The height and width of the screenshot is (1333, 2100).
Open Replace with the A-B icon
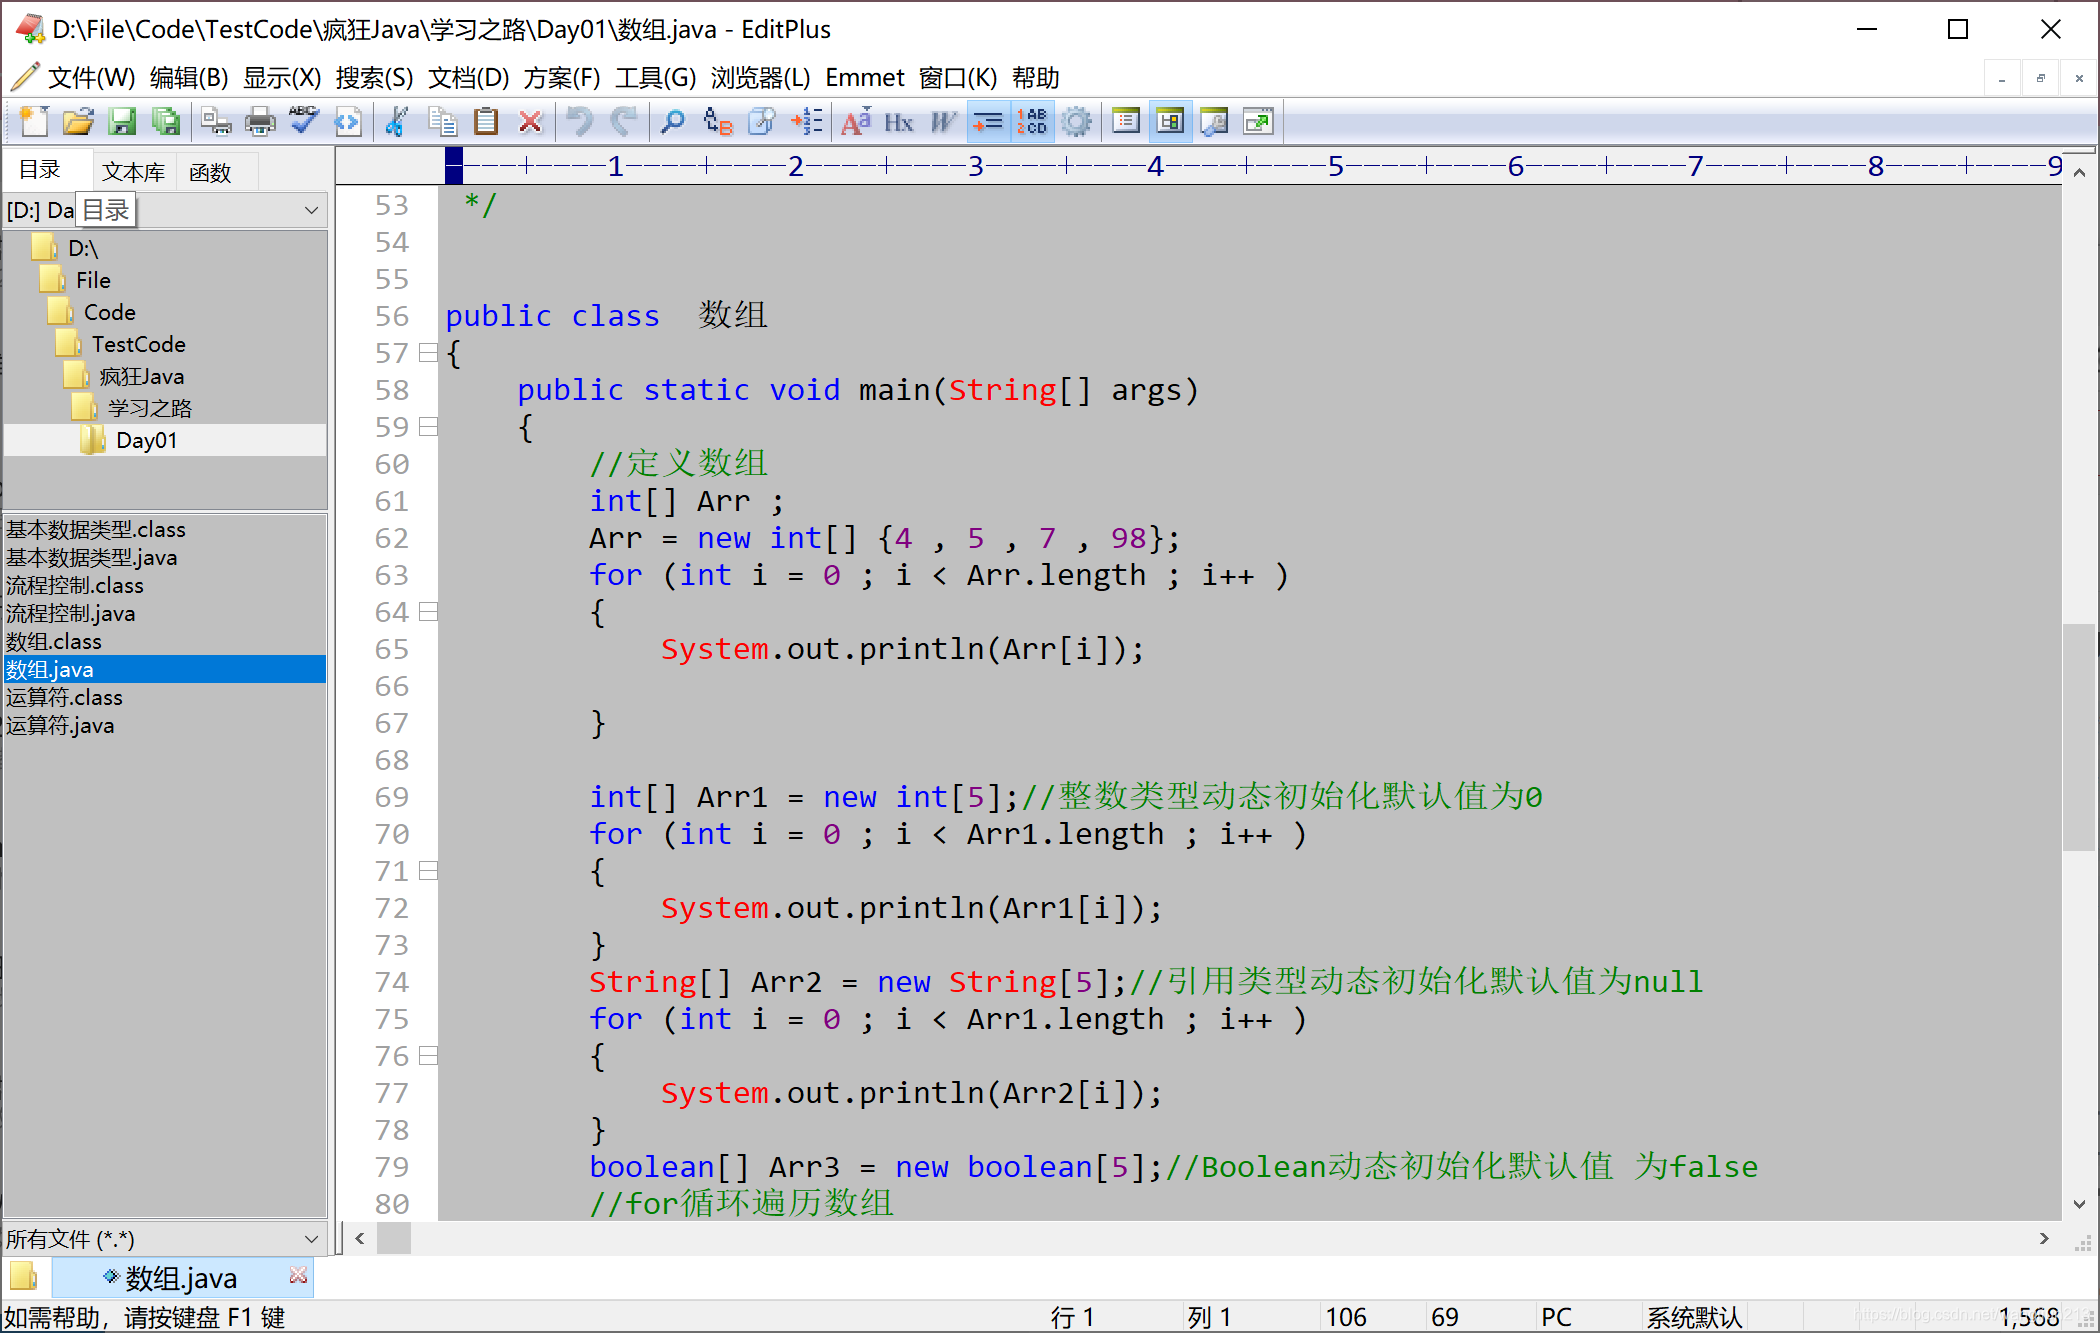[x=717, y=122]
